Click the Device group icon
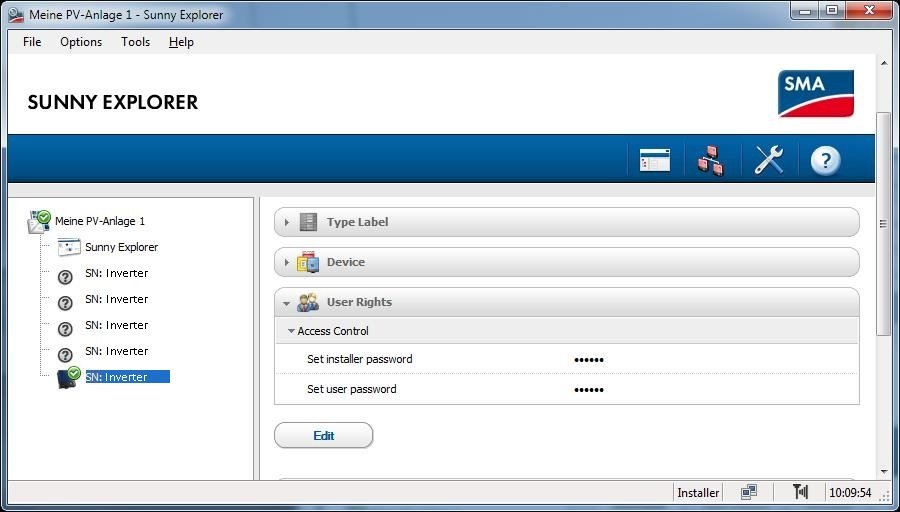 pos(308,262)
